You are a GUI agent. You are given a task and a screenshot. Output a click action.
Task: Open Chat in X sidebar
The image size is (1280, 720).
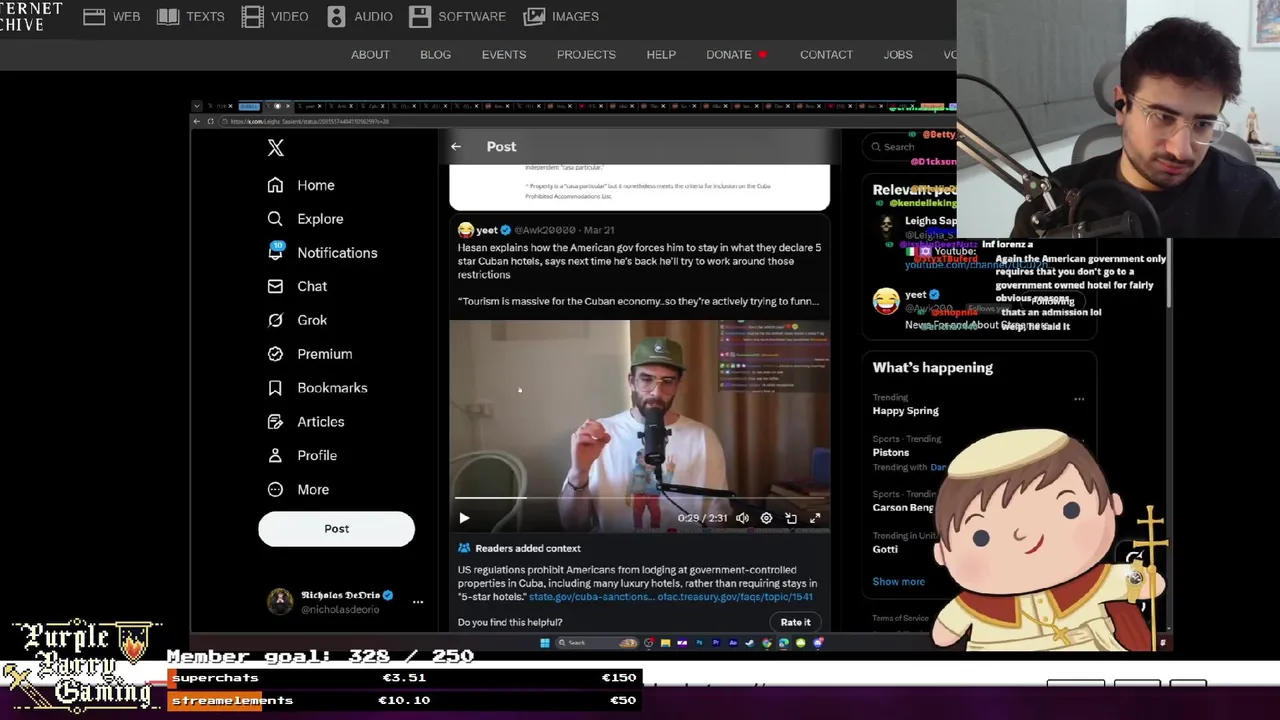point(297,286)
